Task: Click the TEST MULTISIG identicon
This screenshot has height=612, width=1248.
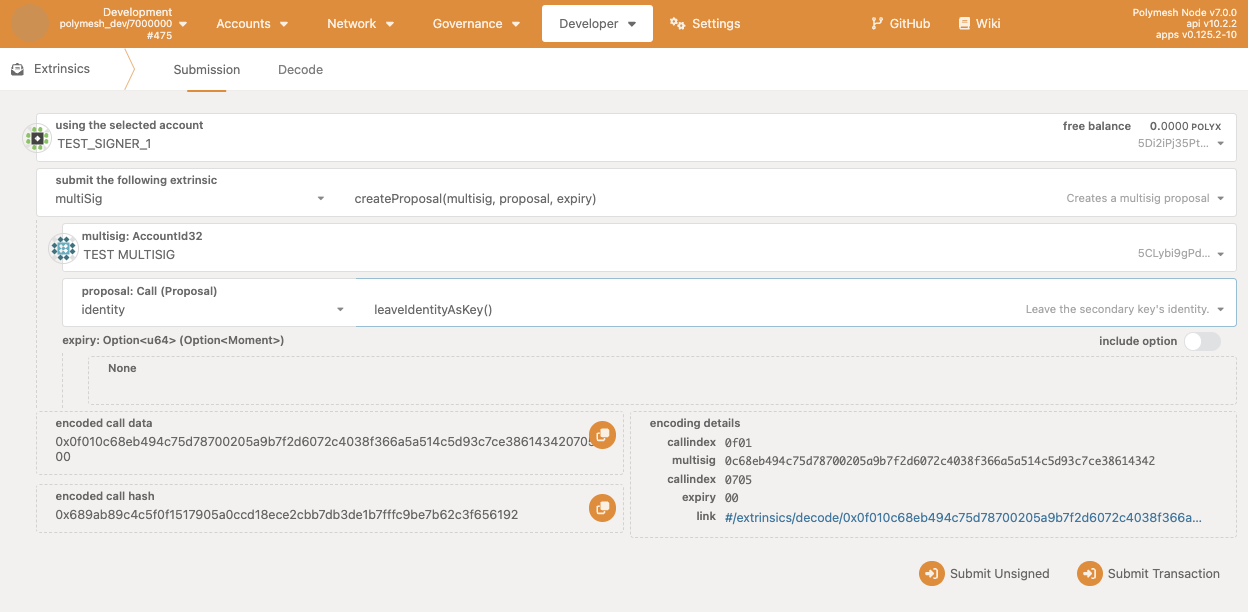Action: pyautogui.click(x=64, y=248)
